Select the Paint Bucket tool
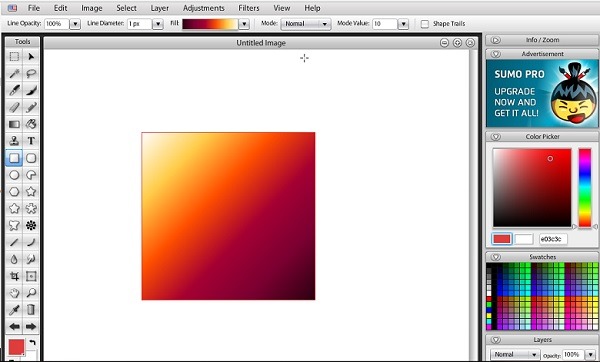Viewport: 600px width, 362px height. [x=31, y=124]
